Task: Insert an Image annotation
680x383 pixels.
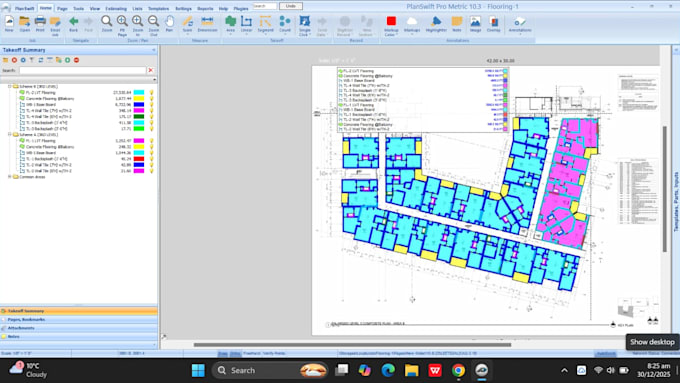Action: tap(475, 24)
